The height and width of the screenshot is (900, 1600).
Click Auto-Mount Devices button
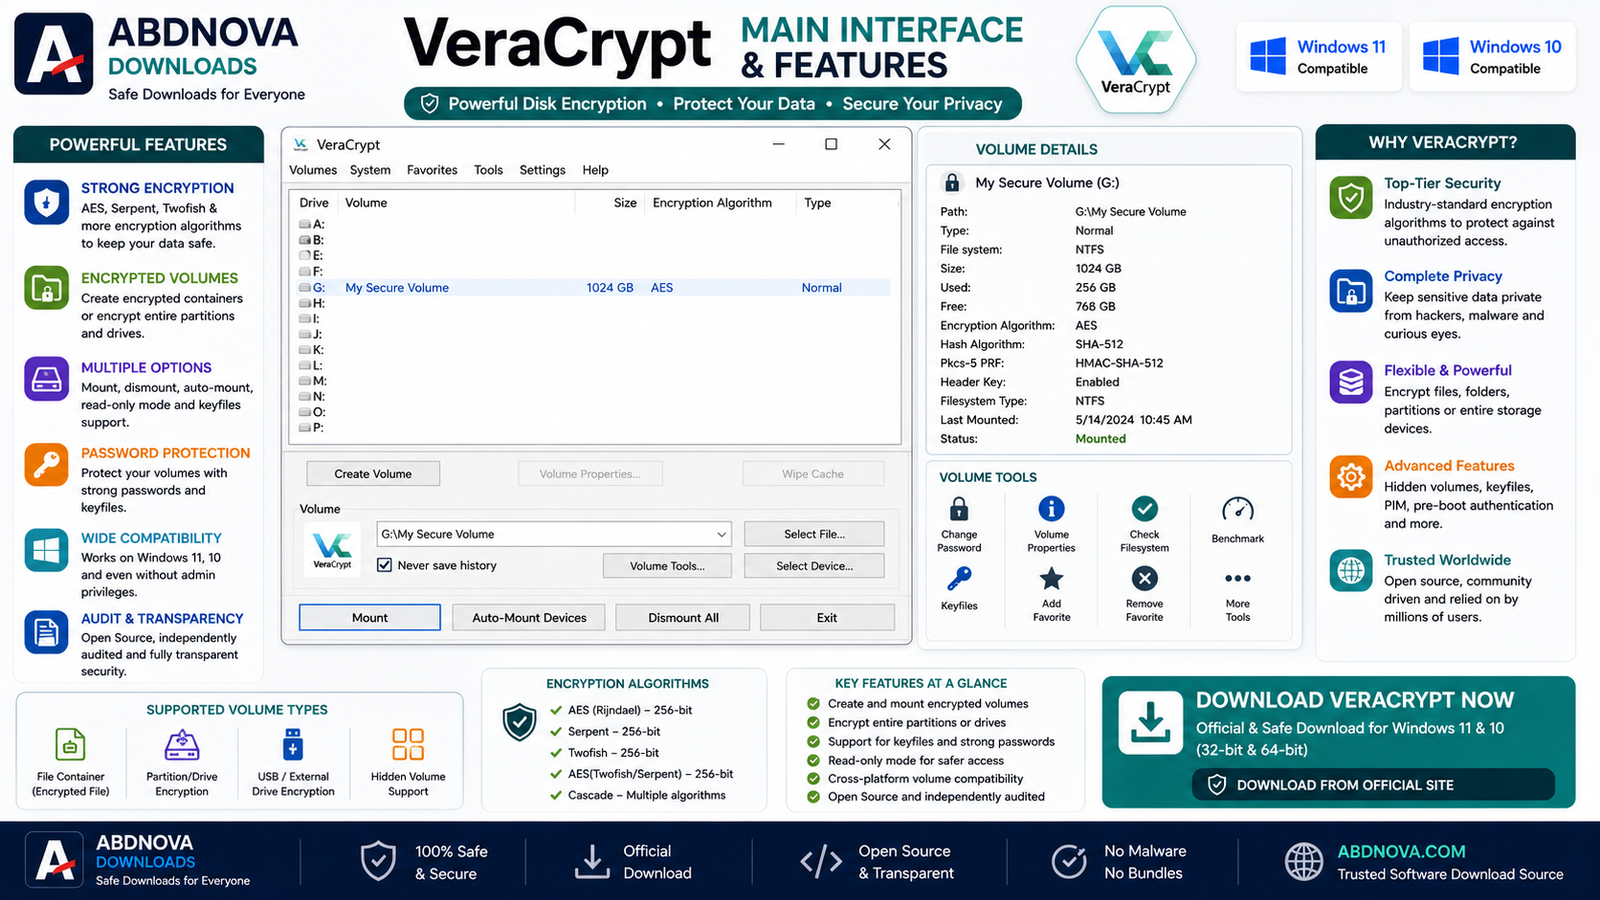coord(529,618)
